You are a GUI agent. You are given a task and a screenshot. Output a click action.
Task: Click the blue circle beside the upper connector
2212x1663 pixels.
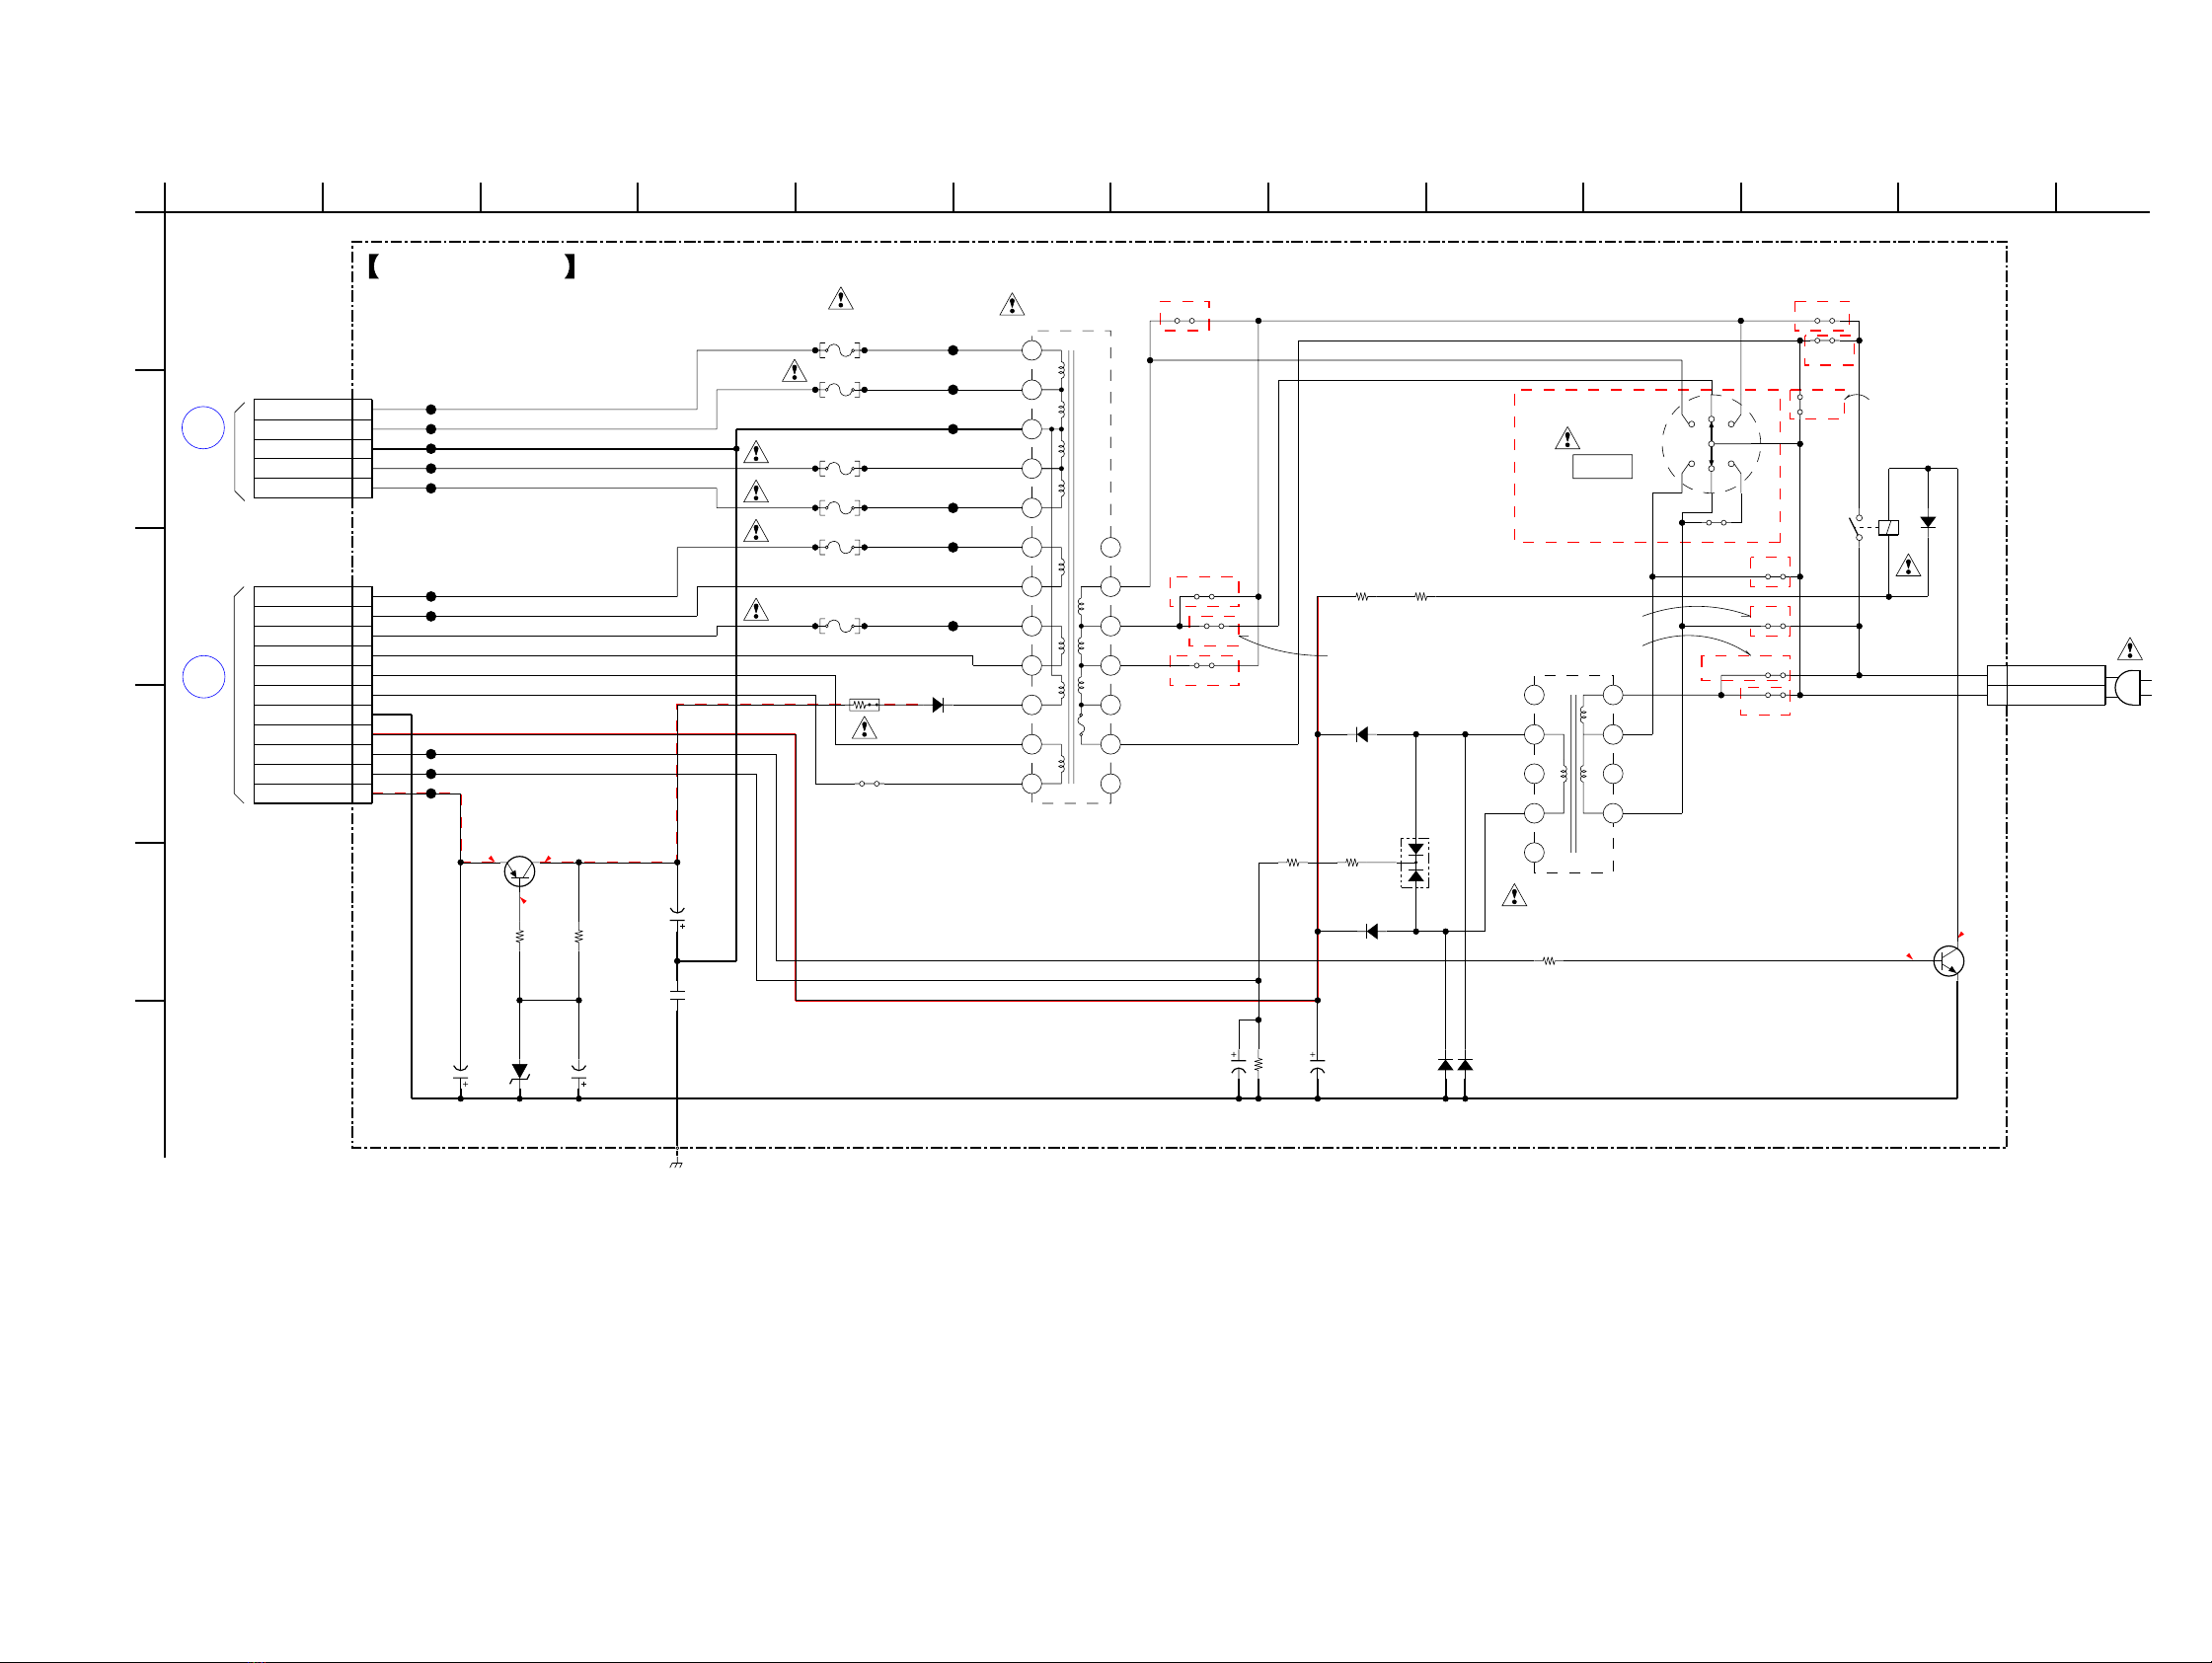pyautogui.click(x=203, y=428)
